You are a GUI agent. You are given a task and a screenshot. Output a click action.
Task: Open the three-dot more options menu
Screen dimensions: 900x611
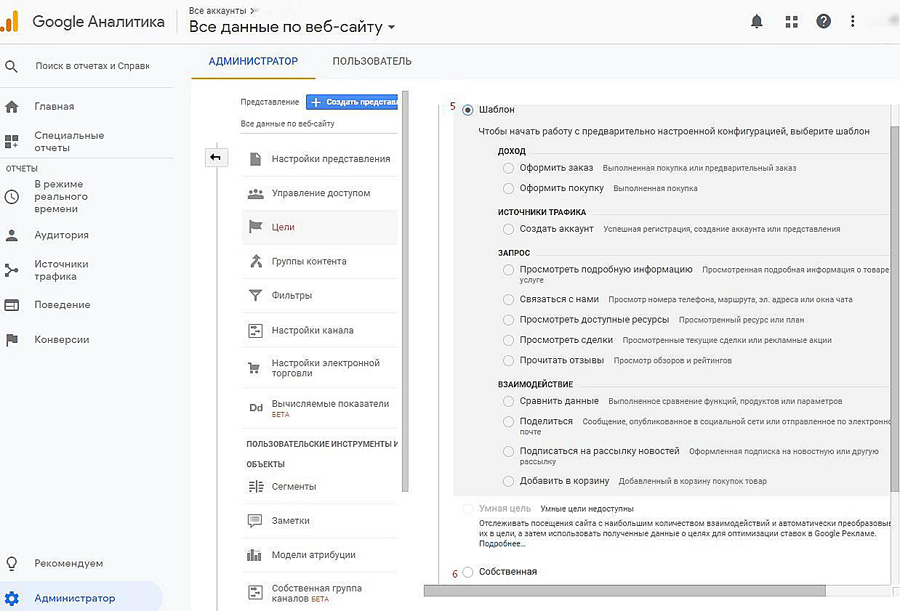852,21
